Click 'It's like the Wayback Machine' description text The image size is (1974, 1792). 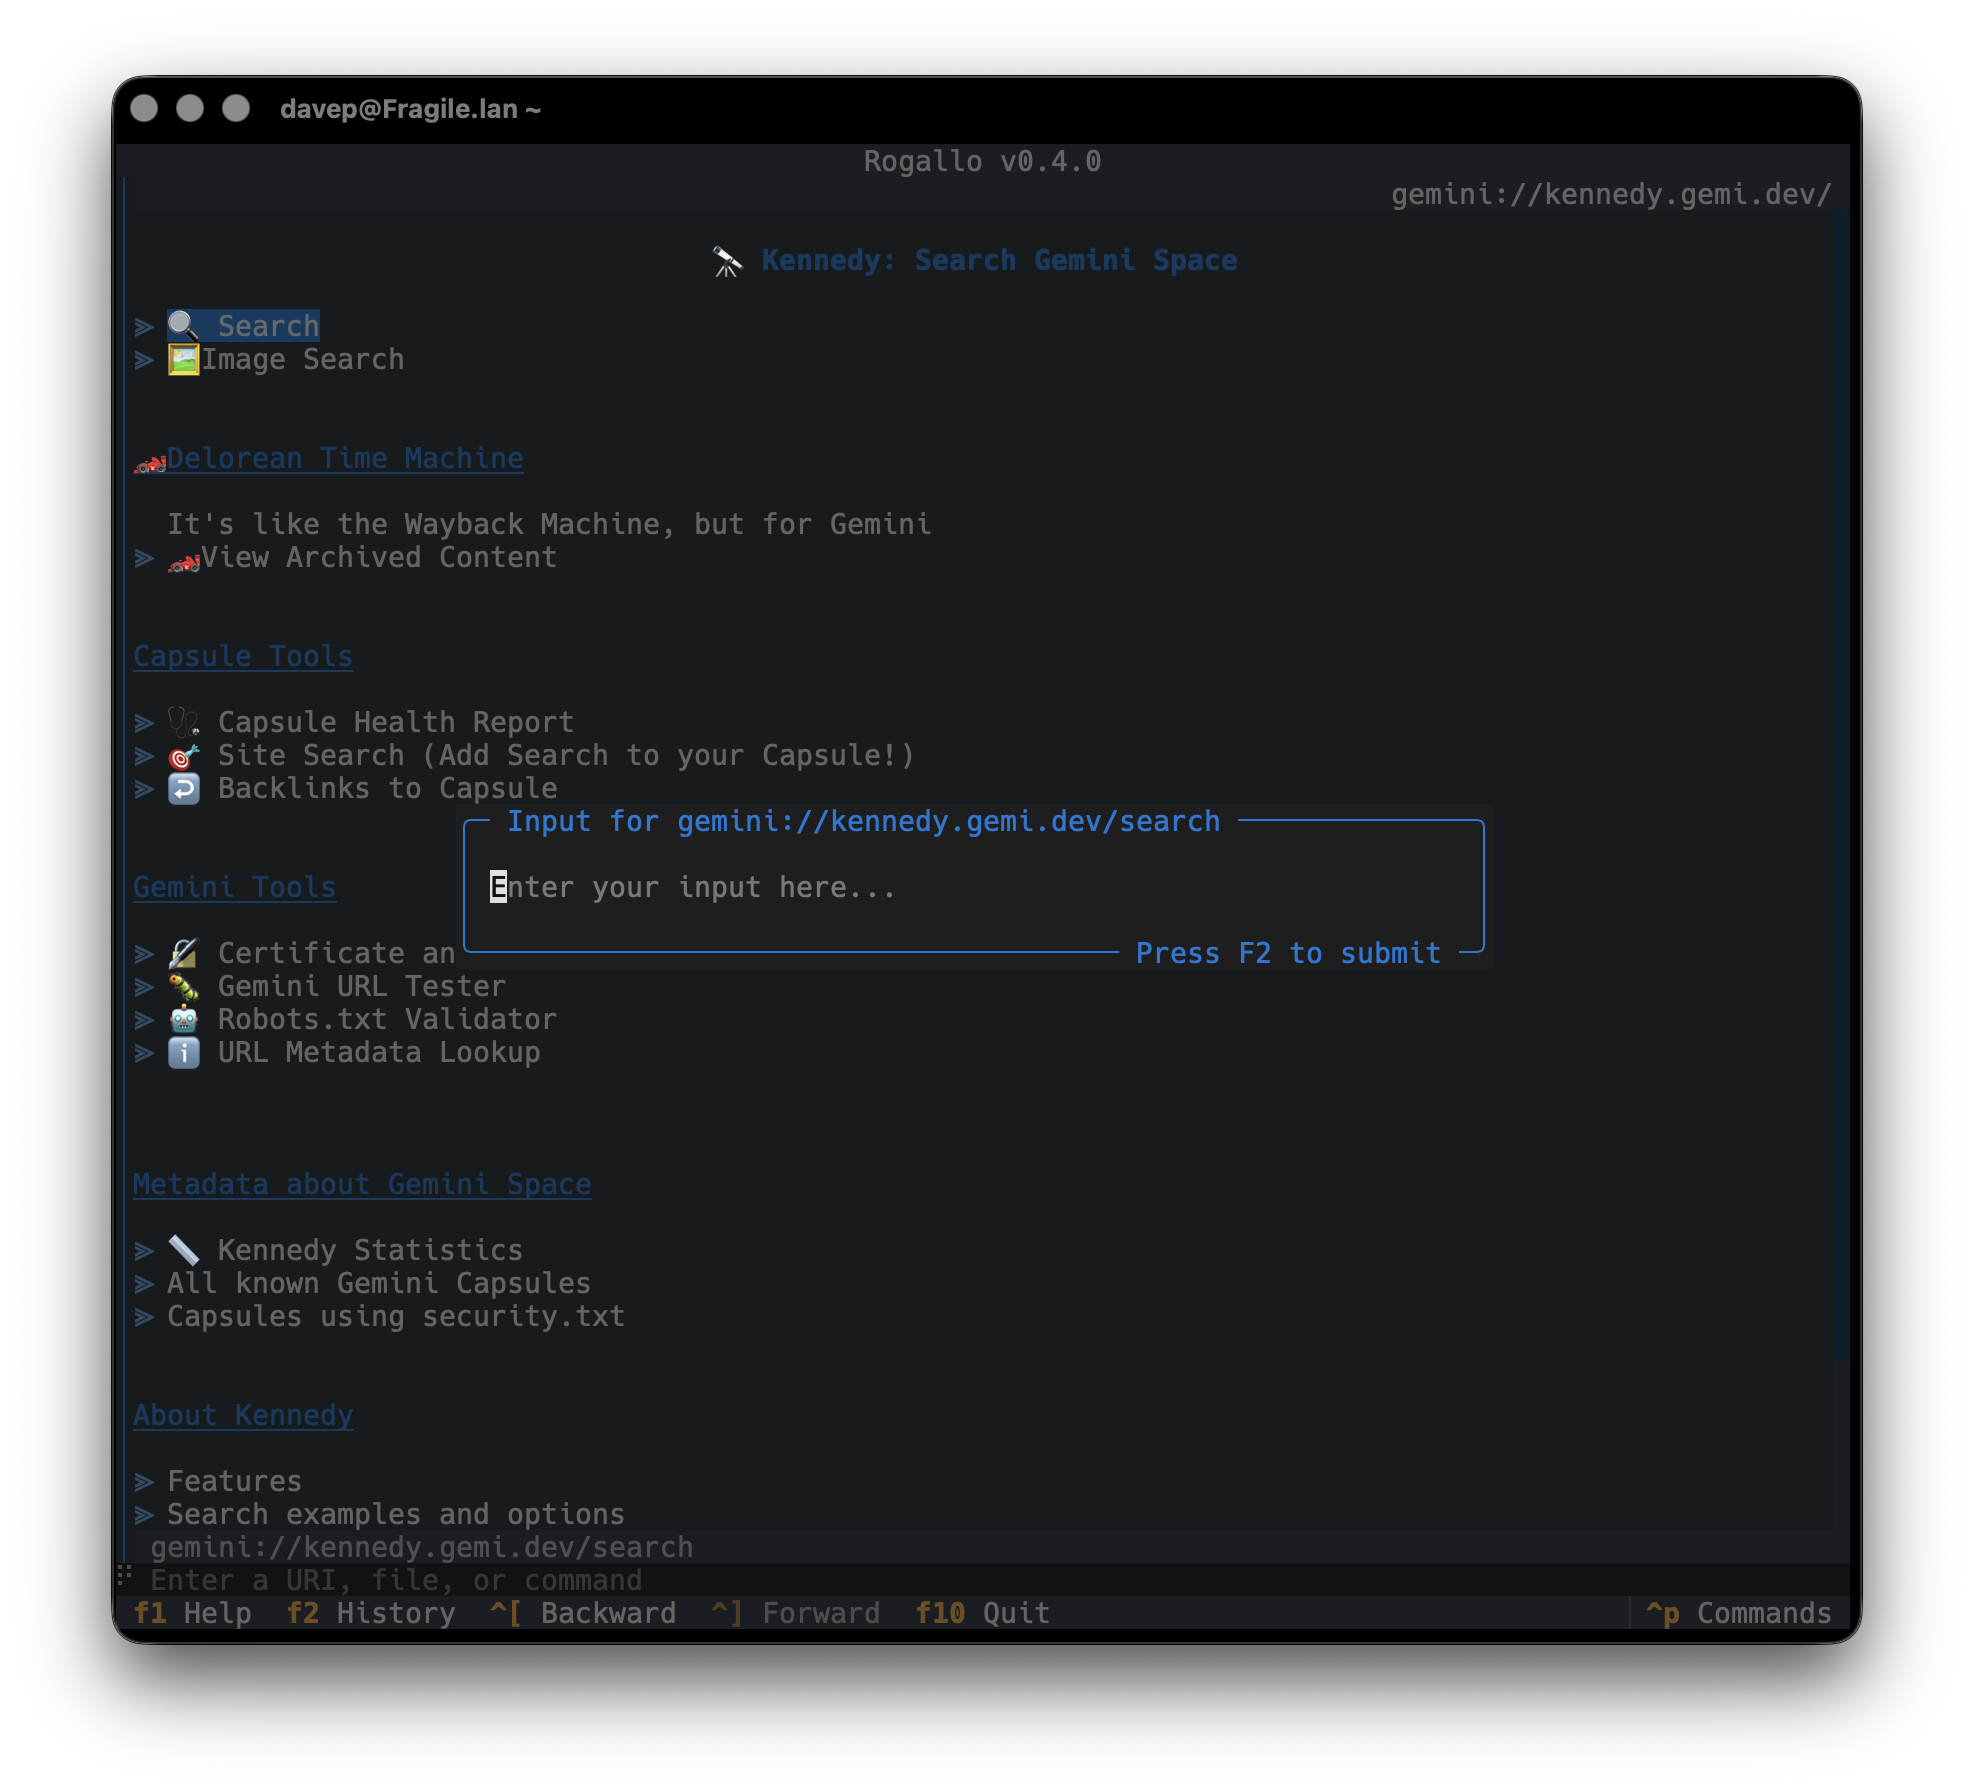tap(549, 524)
